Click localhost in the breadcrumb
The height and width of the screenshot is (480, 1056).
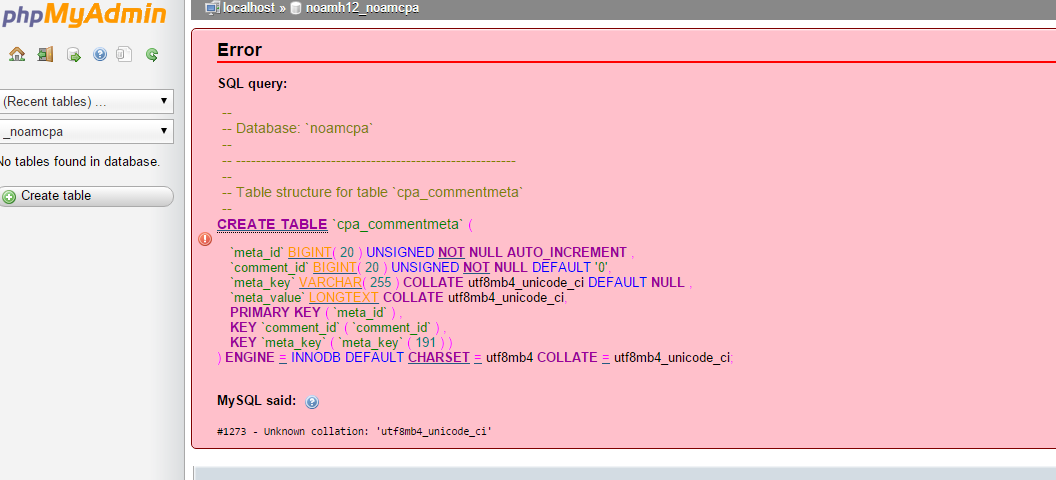pyautogui.click(x=247, y=8)
